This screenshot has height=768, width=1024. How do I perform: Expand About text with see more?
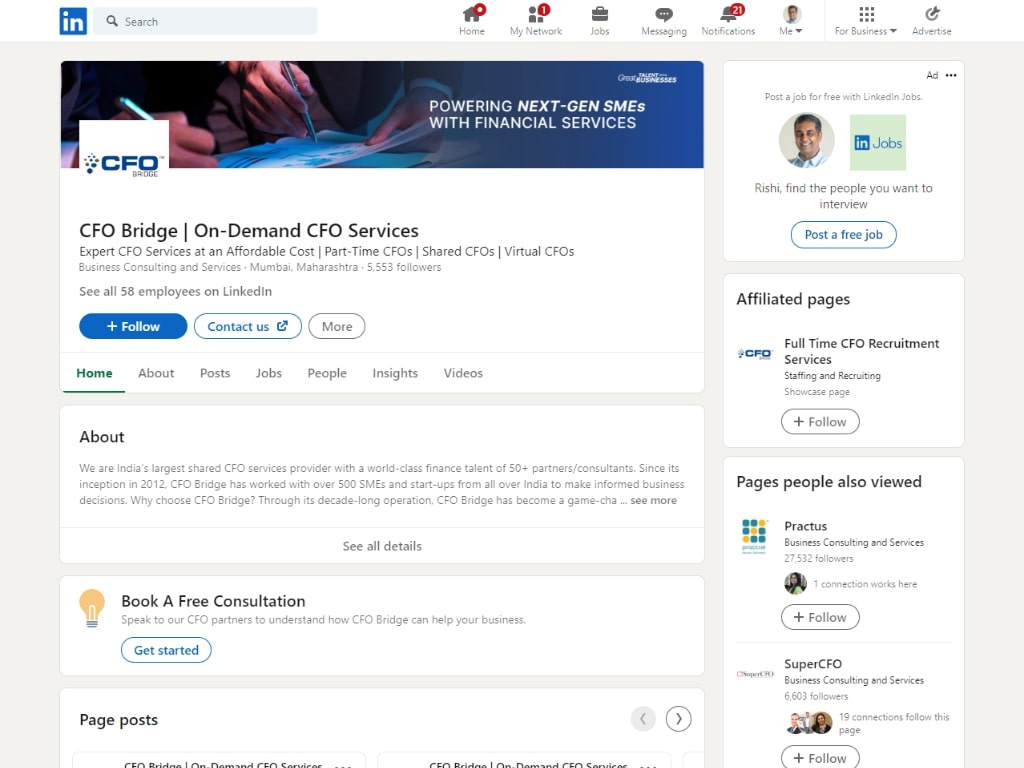(653, 500)
